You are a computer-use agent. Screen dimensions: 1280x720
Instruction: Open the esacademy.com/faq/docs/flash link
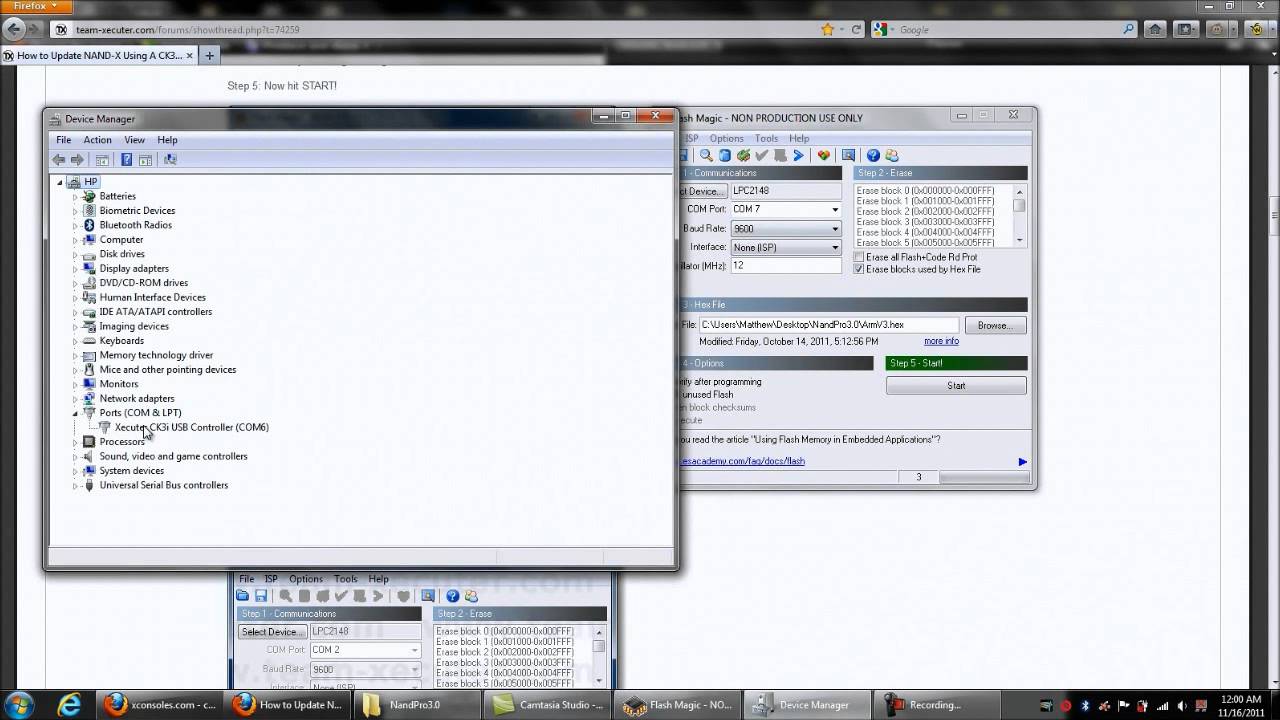pos(742,461)
